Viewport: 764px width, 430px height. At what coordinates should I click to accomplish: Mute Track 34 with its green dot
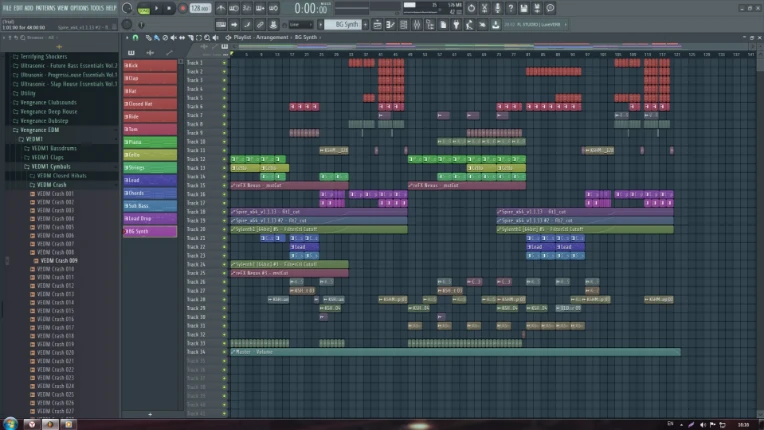[224, 352]
